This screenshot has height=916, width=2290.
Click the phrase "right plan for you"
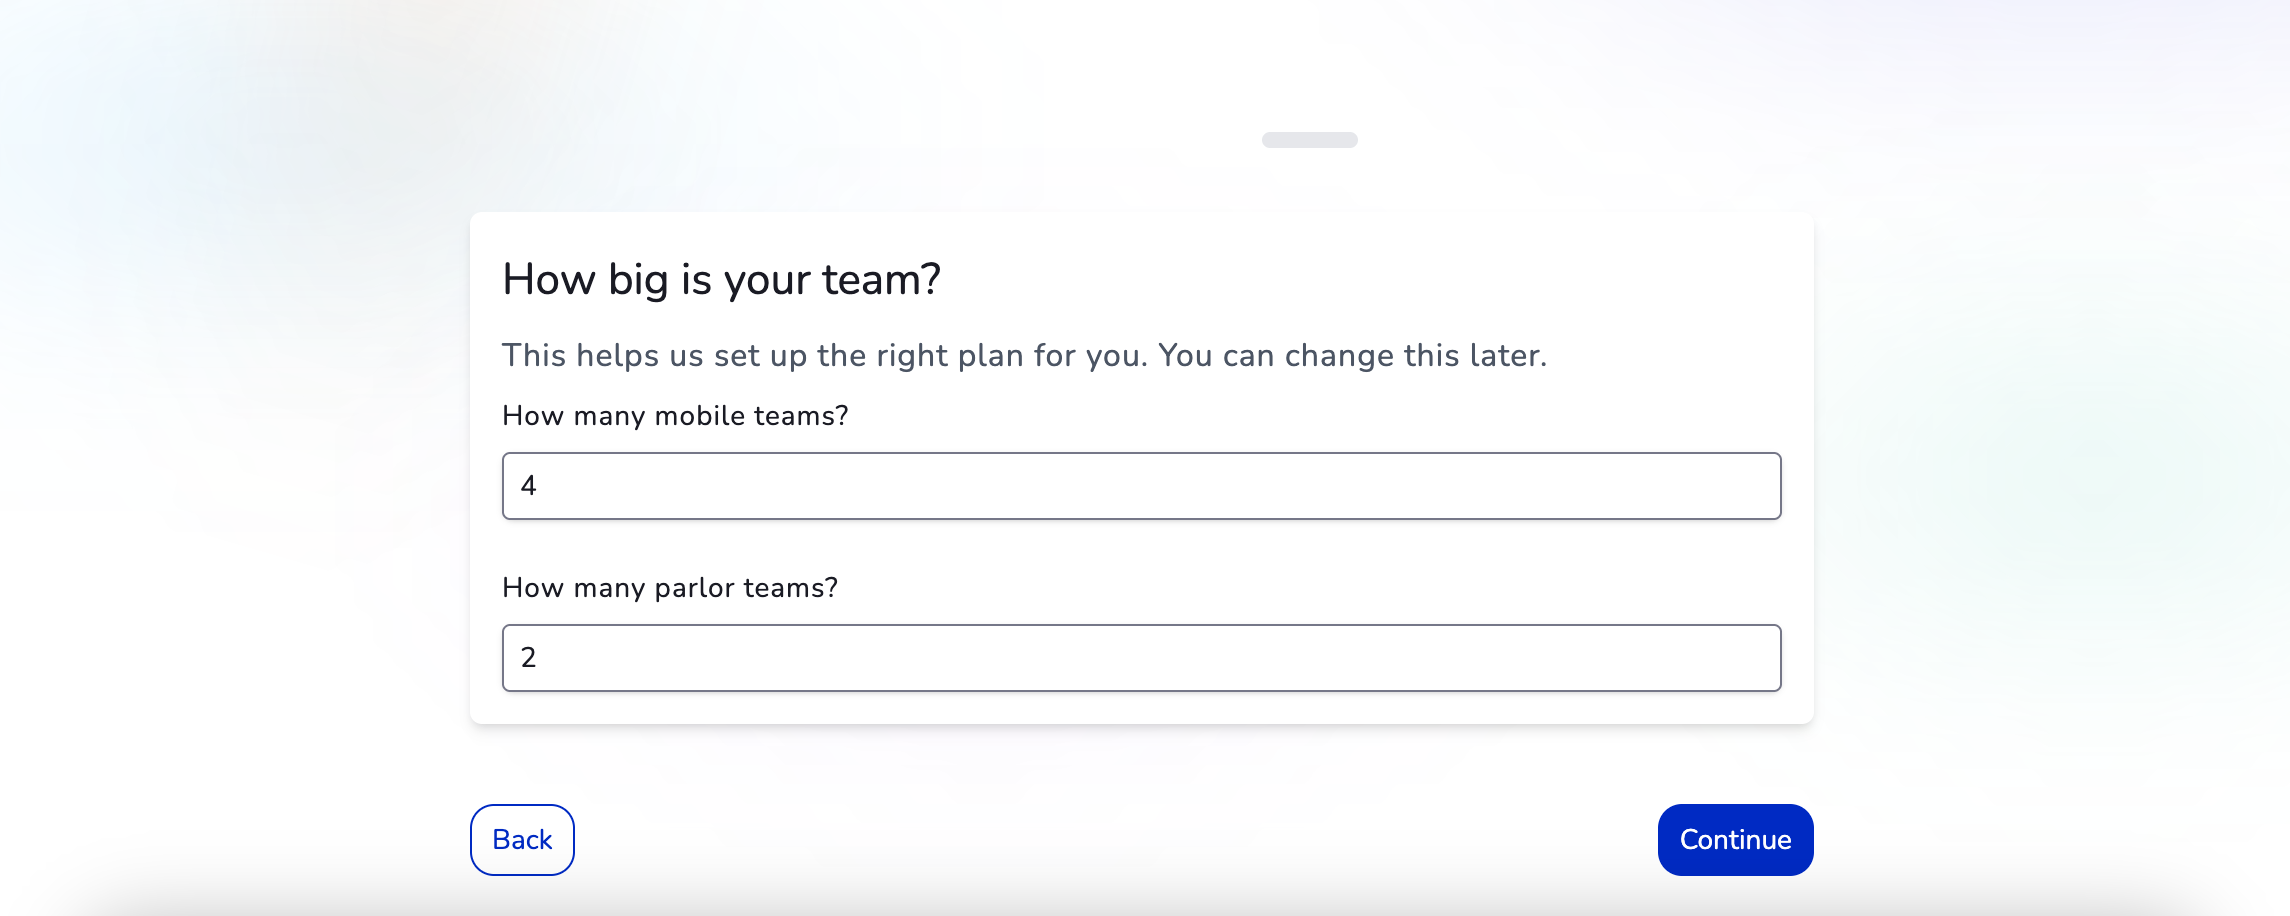coord(1011,356)
